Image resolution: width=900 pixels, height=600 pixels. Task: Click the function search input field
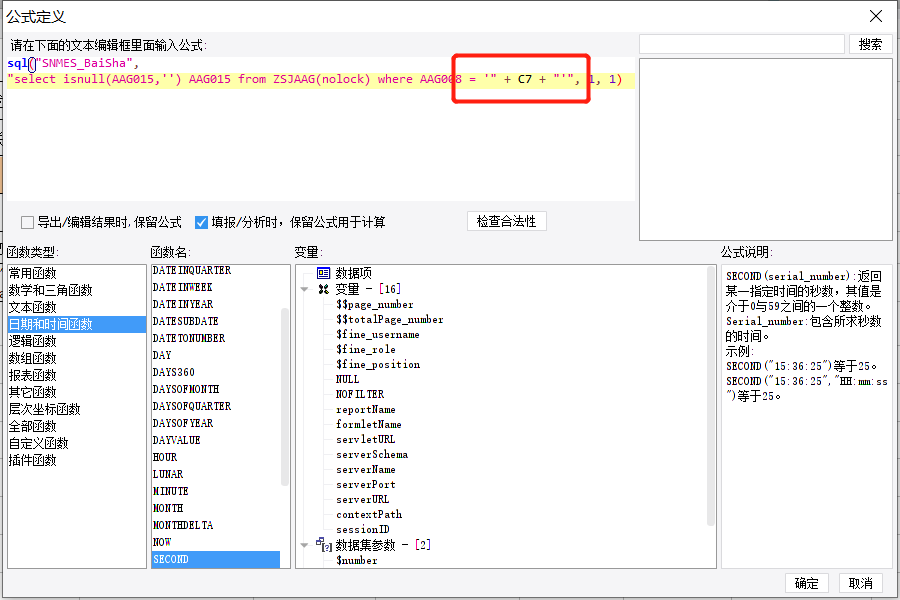point(742,44)
